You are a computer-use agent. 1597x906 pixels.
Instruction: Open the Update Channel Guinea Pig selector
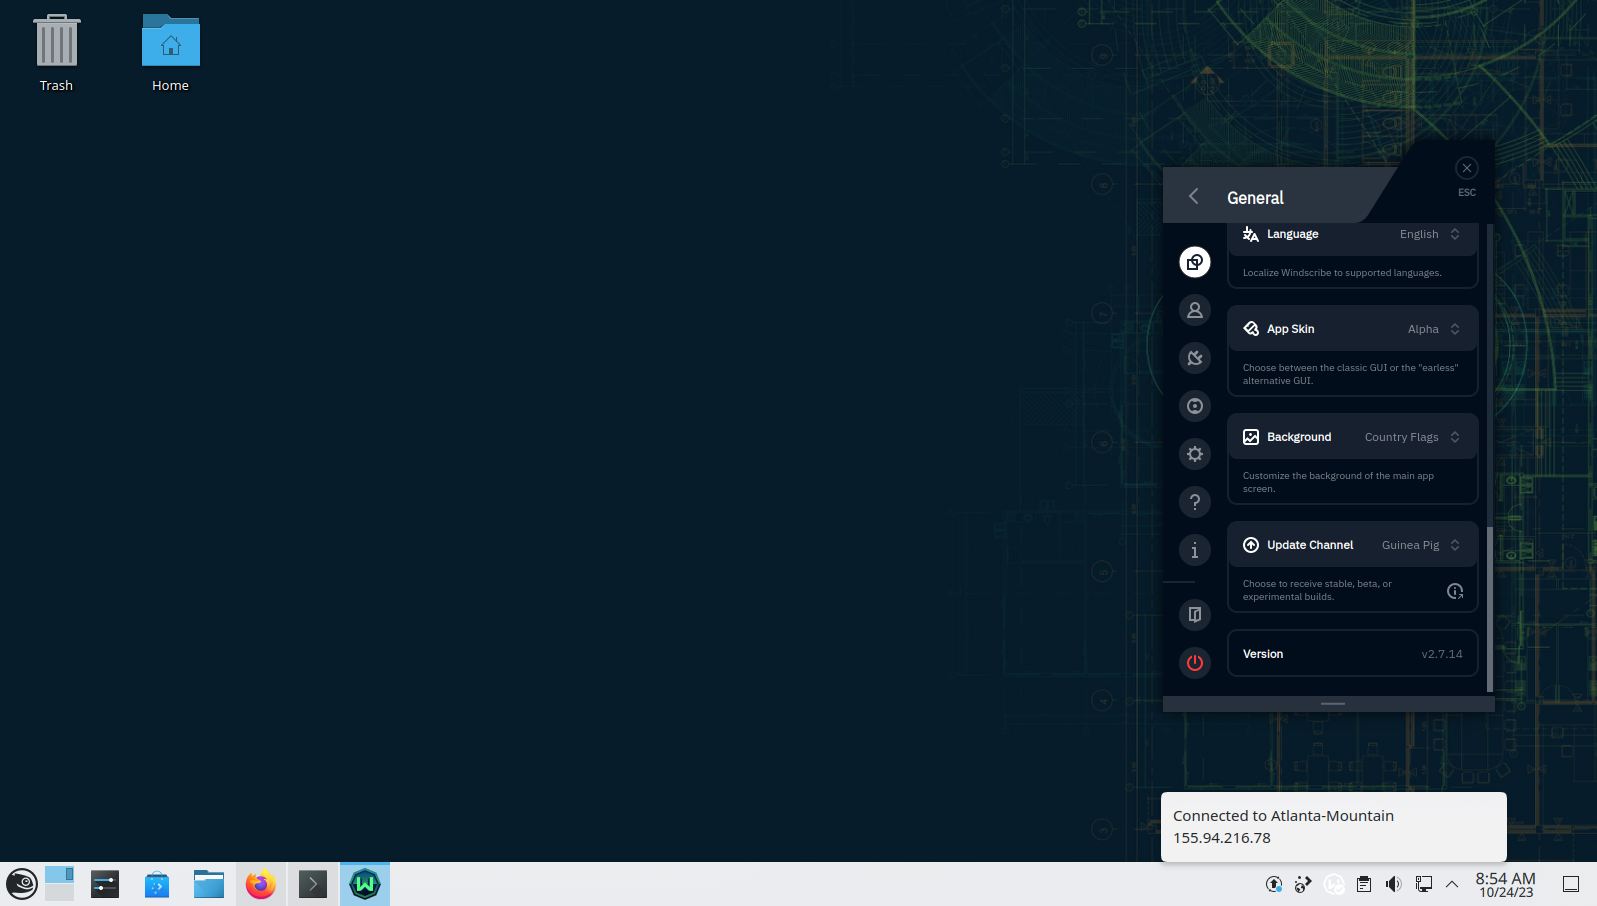click(1420, 545)
